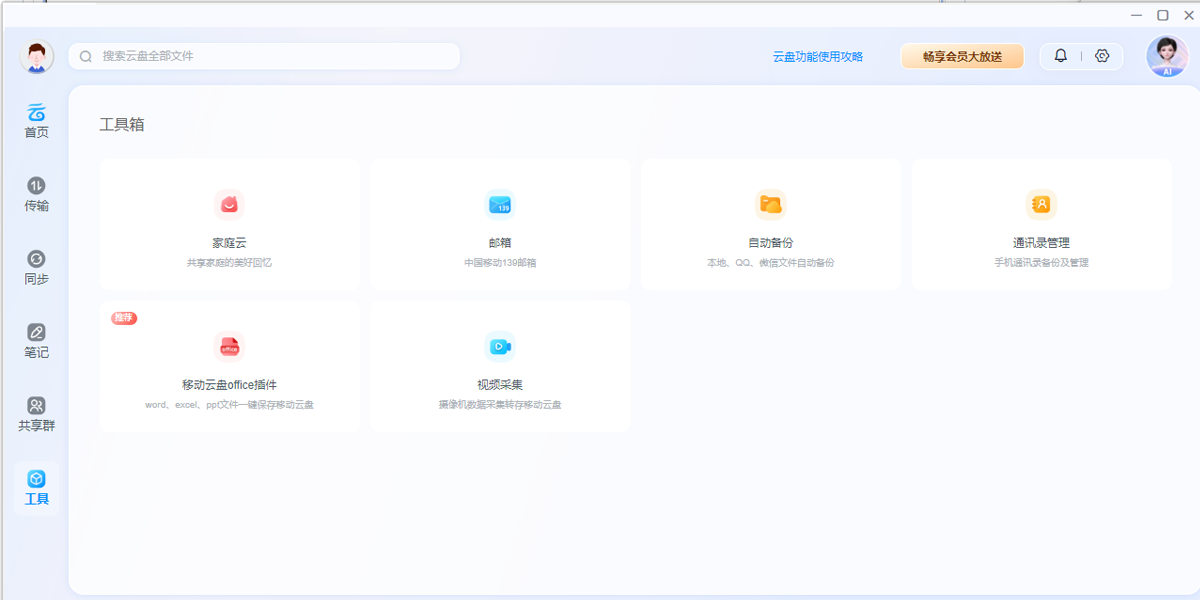Viewport: 1200px width, 600px height.
Task: Open the 同步 sync tab
Action: pos(37,268)
